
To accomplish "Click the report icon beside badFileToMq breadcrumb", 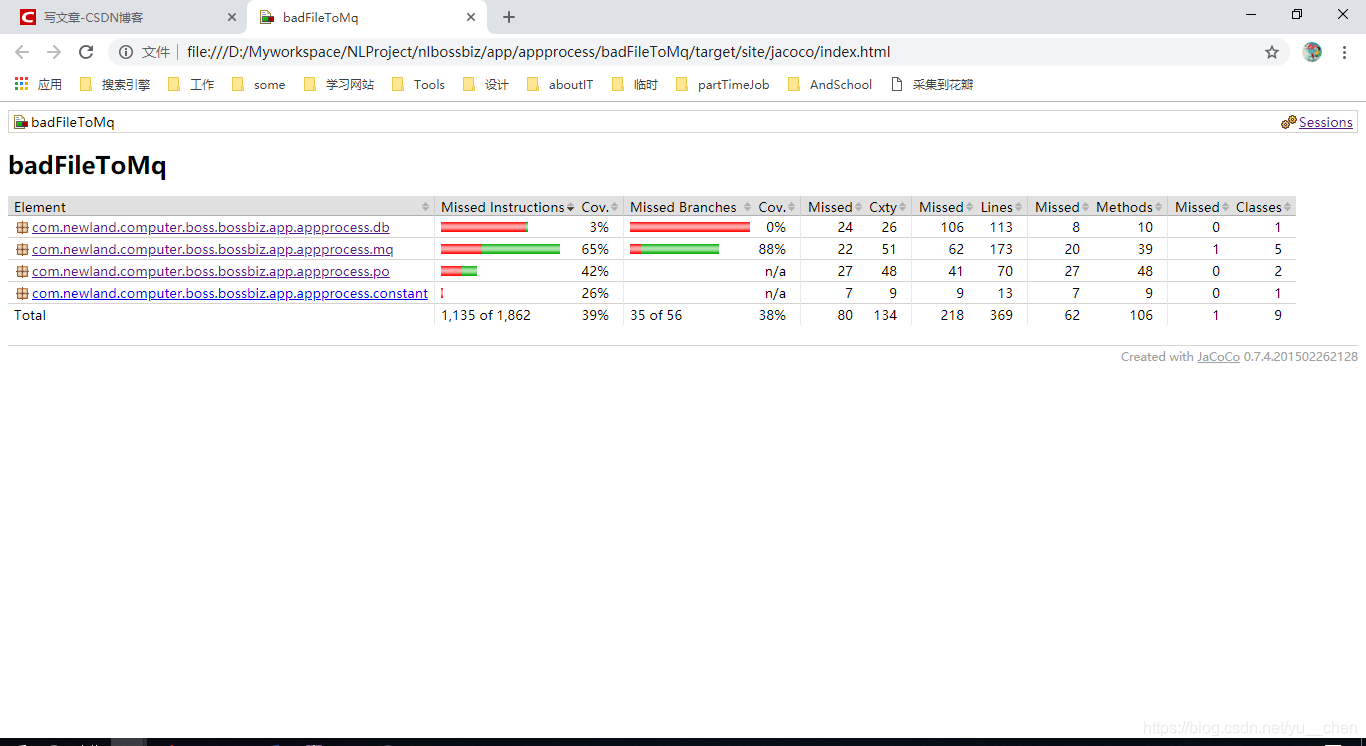I will [20, 122].
